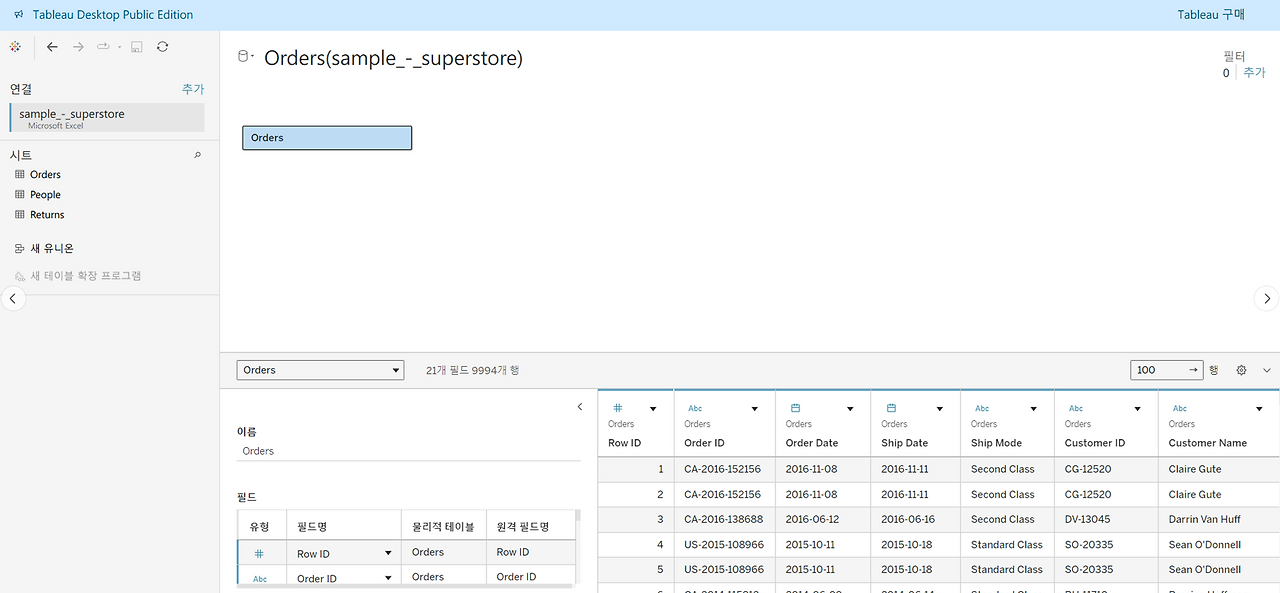
Task: Click 새 유니온 to create union
Action: pos(51,248)
